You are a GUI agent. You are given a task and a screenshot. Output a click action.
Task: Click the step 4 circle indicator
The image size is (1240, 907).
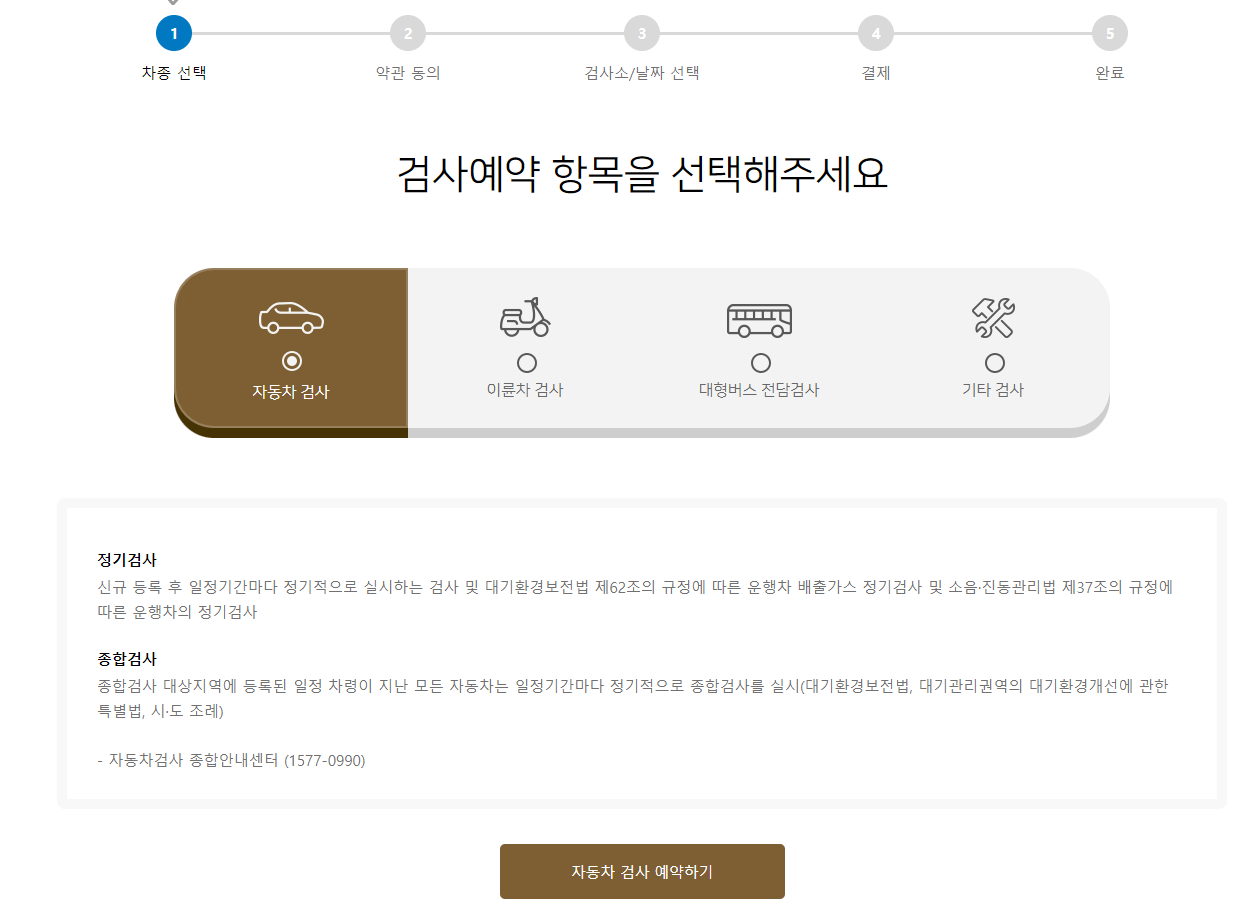tap(876, 32)
